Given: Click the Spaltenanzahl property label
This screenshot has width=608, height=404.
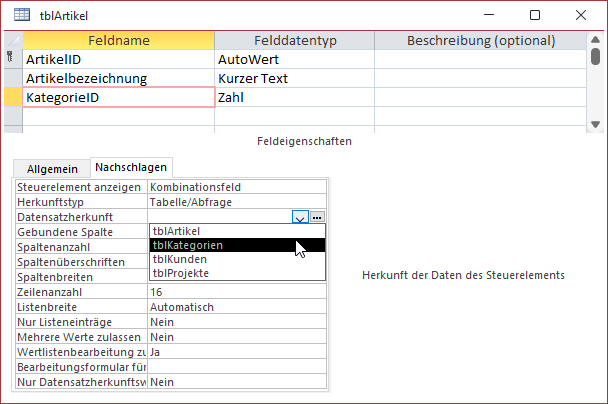Looking at the screenshot, I should coord(81,247).
